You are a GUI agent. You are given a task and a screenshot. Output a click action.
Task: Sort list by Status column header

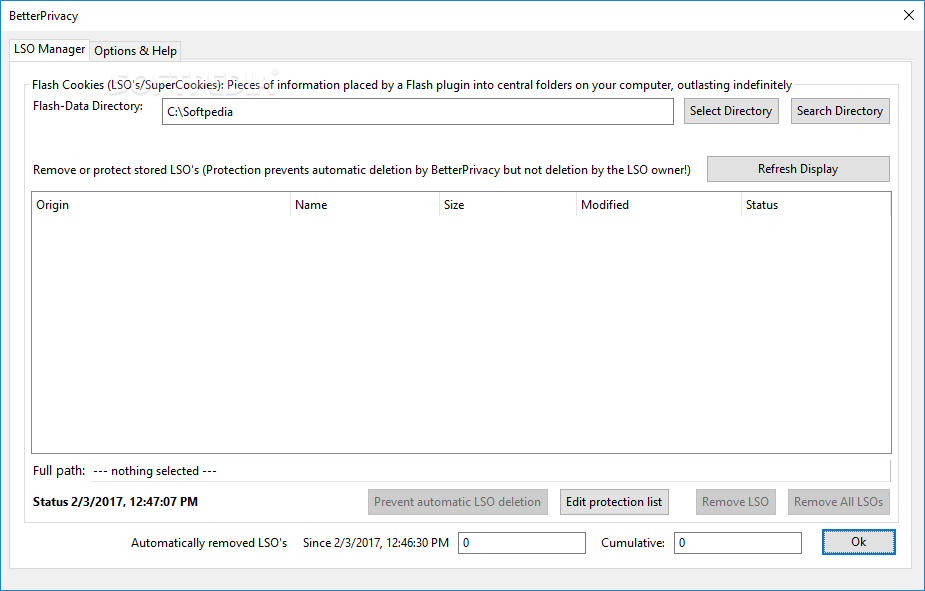point(816,205)
